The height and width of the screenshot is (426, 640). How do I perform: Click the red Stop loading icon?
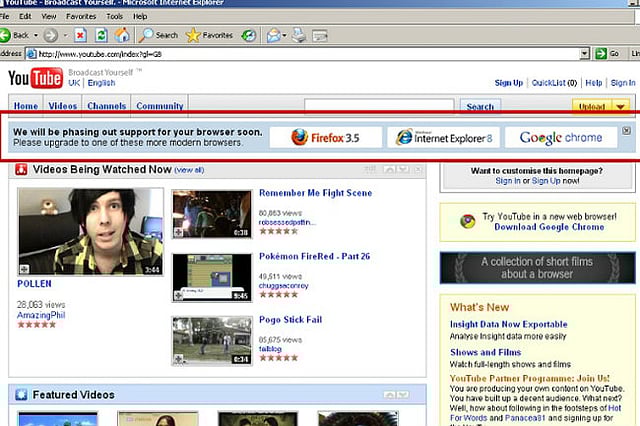(x=80, y=35)
